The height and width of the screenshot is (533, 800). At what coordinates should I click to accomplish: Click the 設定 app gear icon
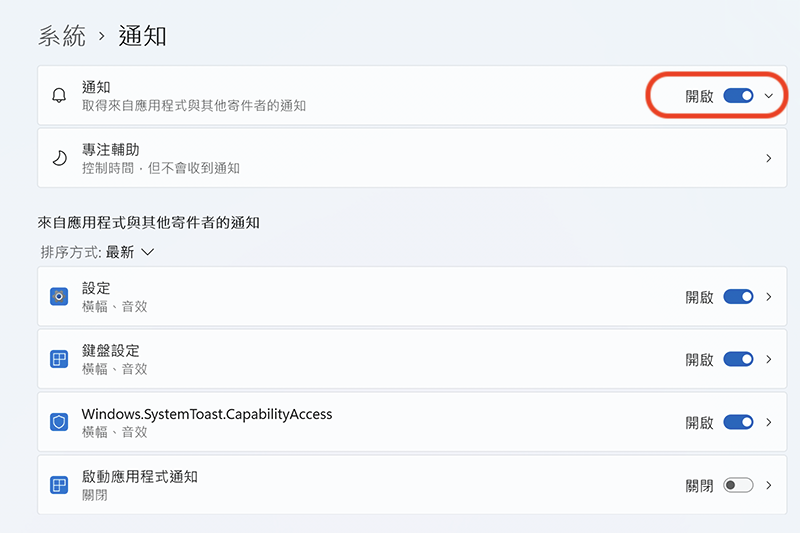(x=59, y=297)
